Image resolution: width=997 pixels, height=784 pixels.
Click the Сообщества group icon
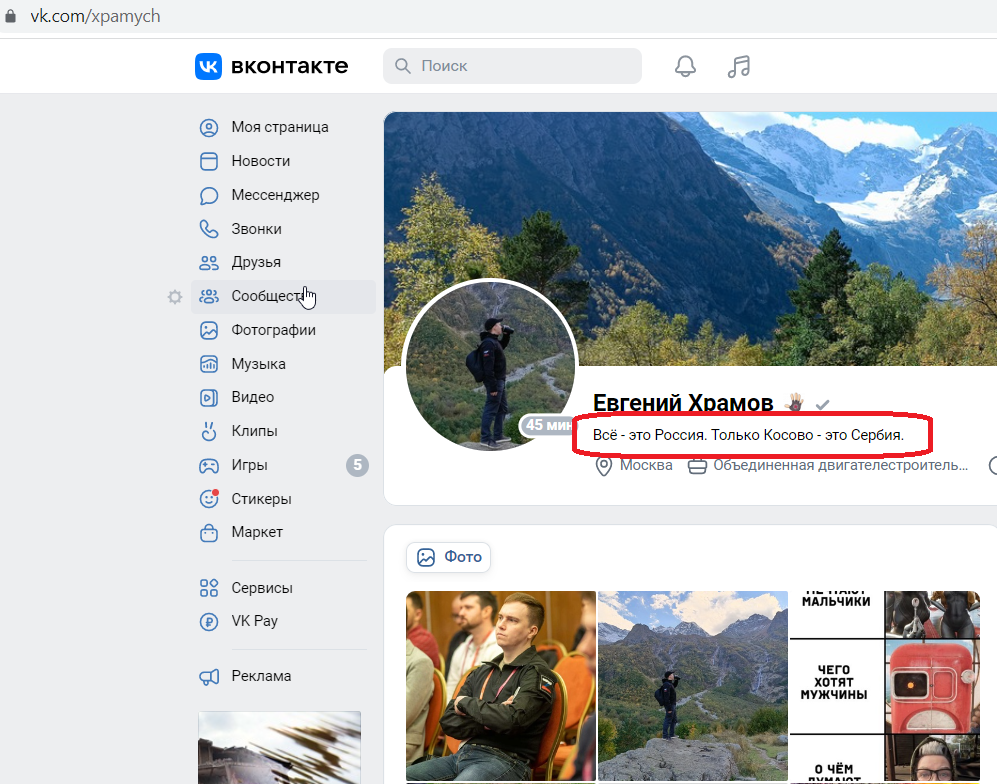point(209,296)
